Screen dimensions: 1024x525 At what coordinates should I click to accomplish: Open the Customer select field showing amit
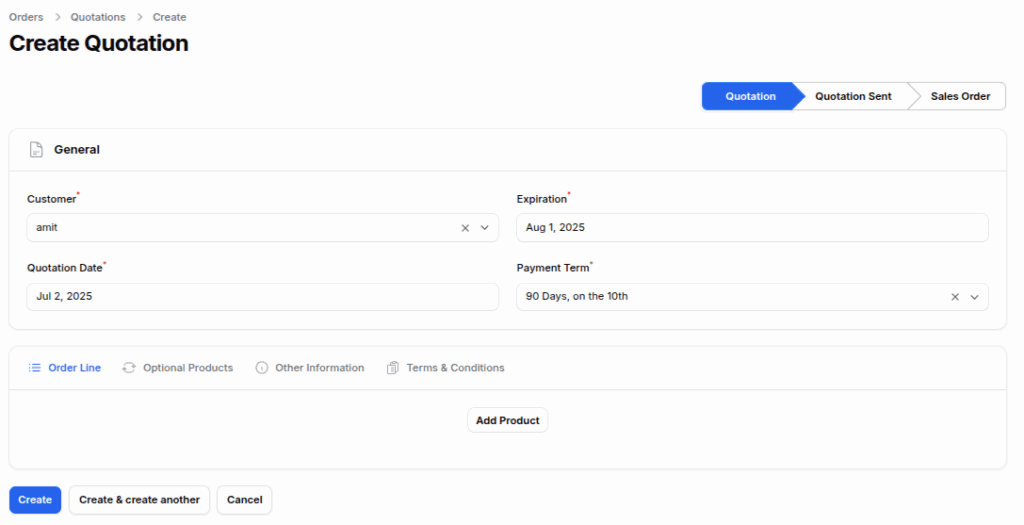click(263, 228)
